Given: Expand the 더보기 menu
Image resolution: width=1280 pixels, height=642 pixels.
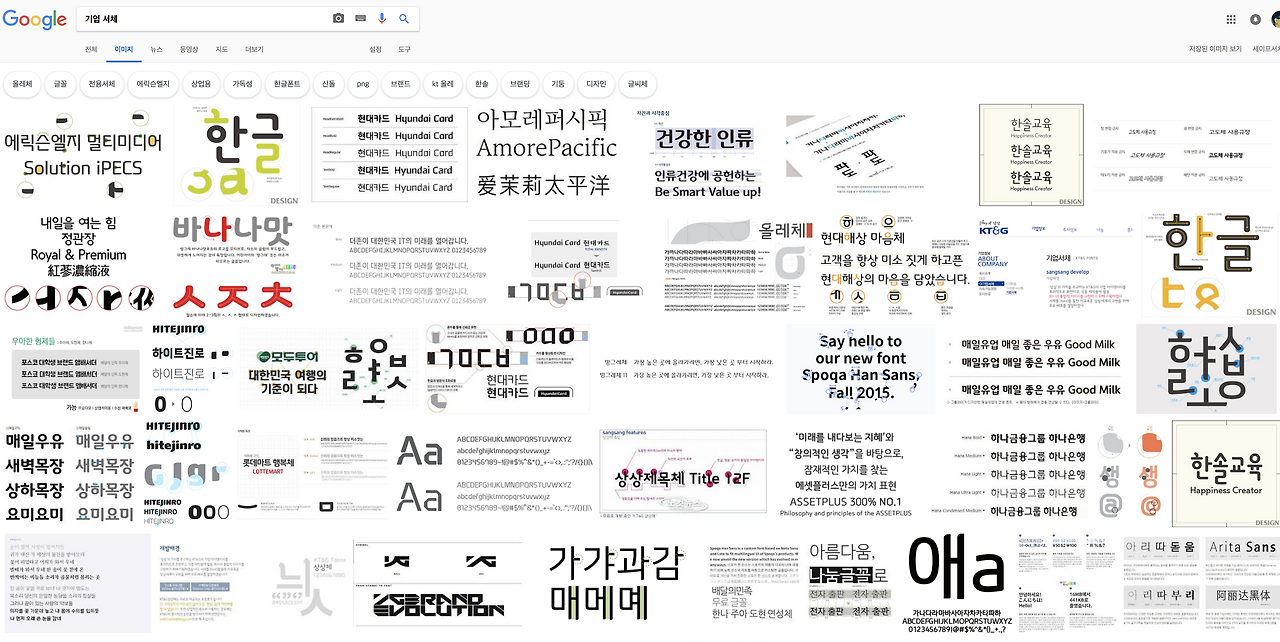Looking at the screenshot, I should (254, 49).
